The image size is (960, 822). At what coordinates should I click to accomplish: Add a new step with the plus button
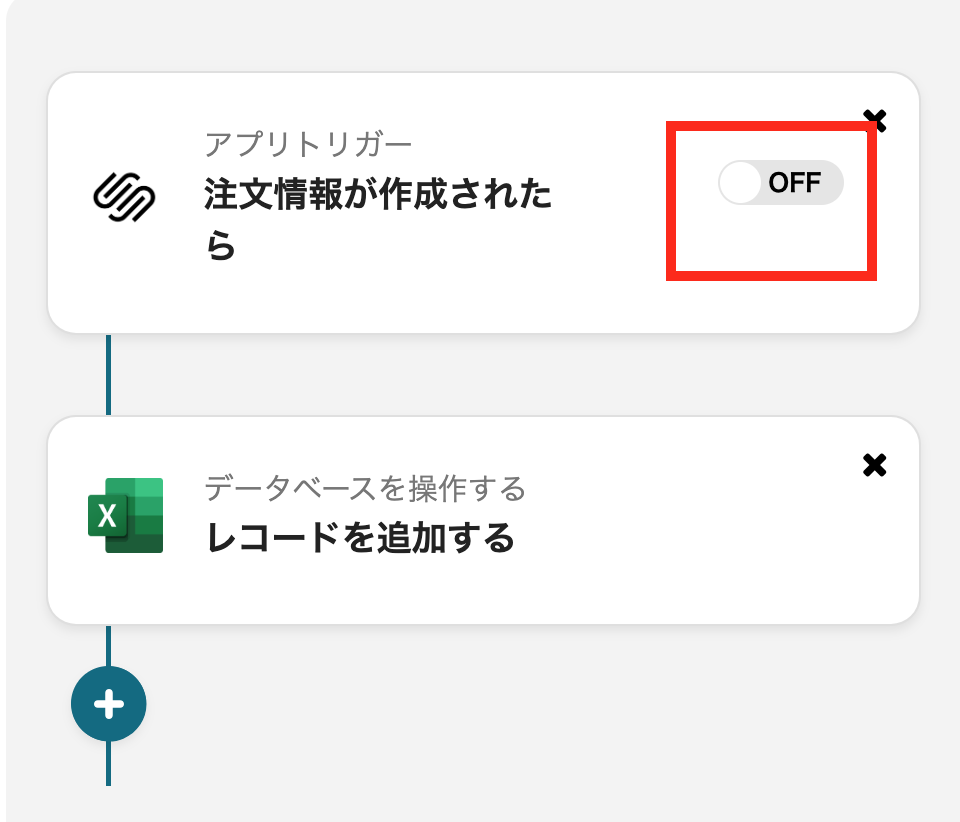(108, 704)
